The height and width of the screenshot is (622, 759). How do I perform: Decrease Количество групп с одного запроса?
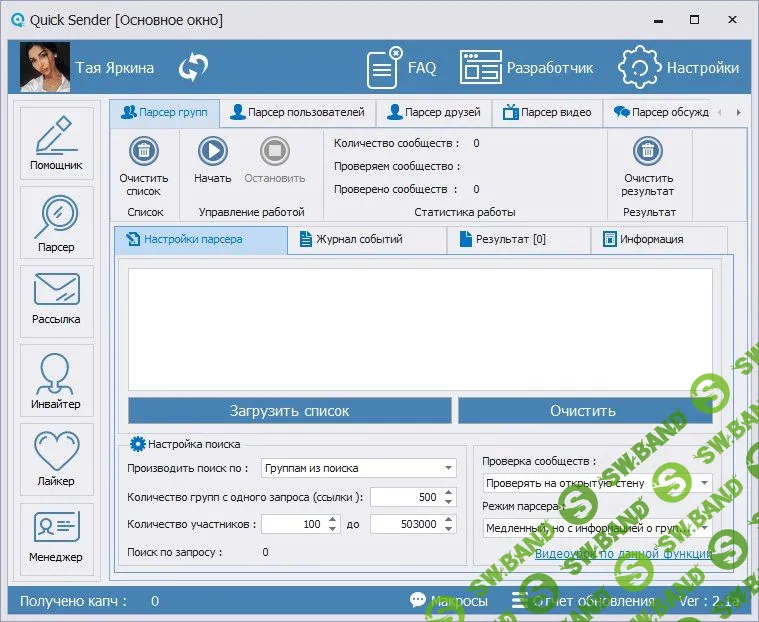click(449, 501)
